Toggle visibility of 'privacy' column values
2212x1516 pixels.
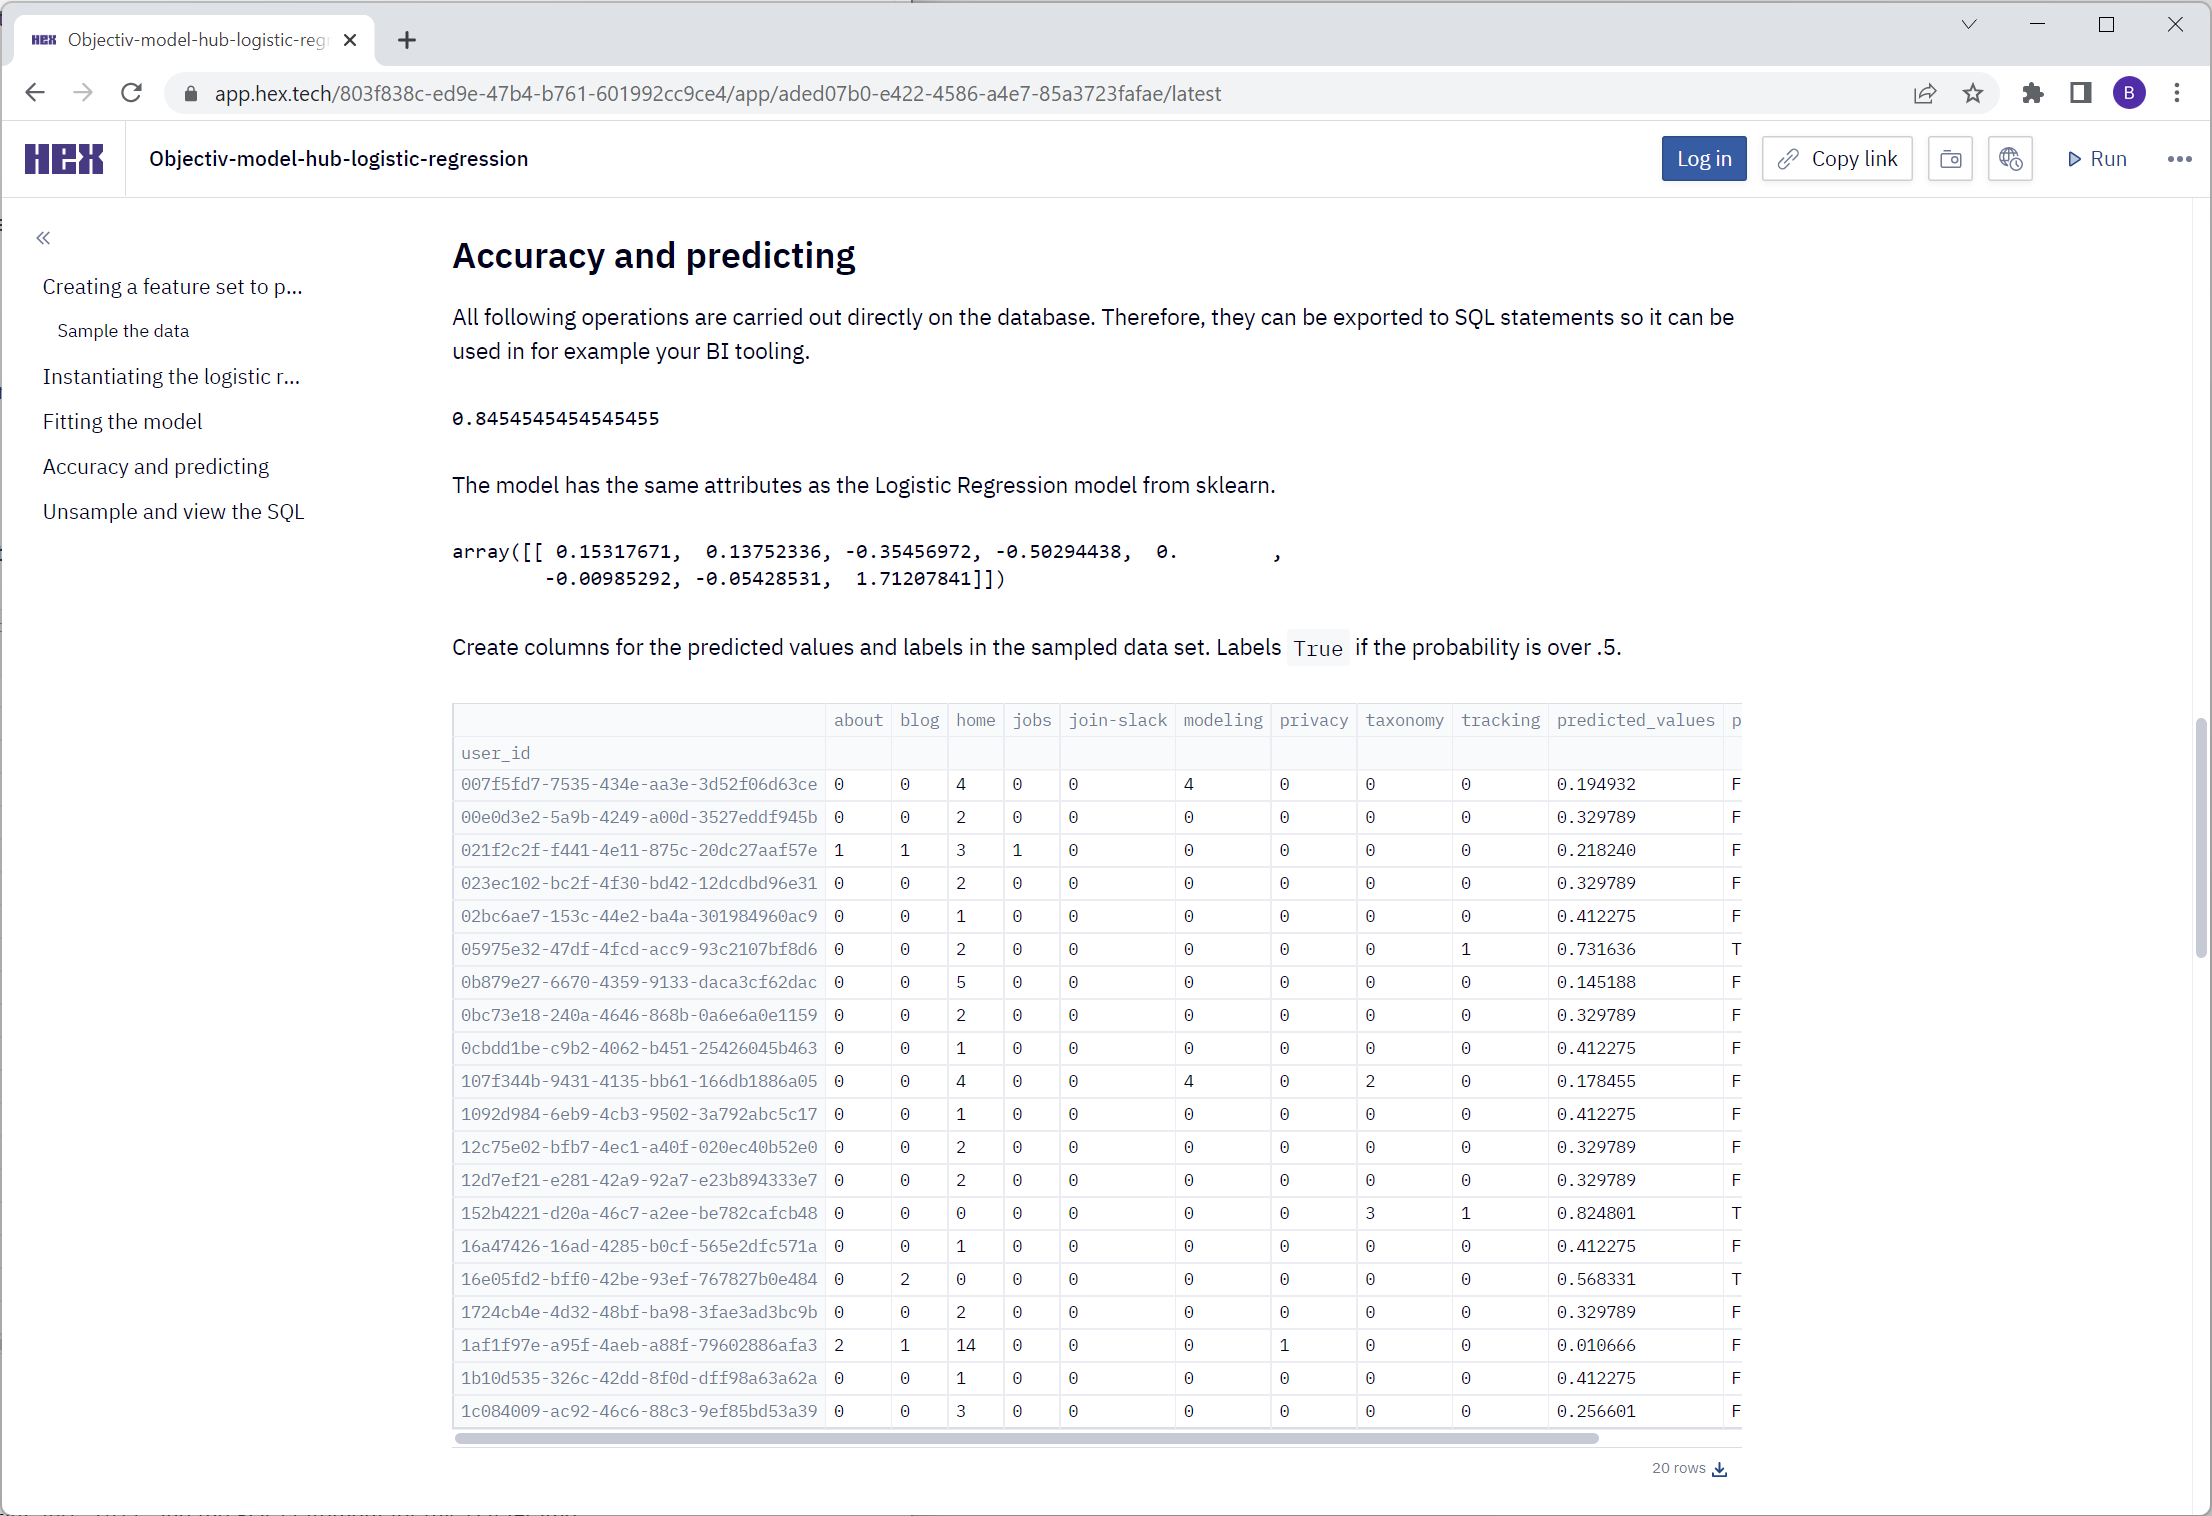point(1311,719)
